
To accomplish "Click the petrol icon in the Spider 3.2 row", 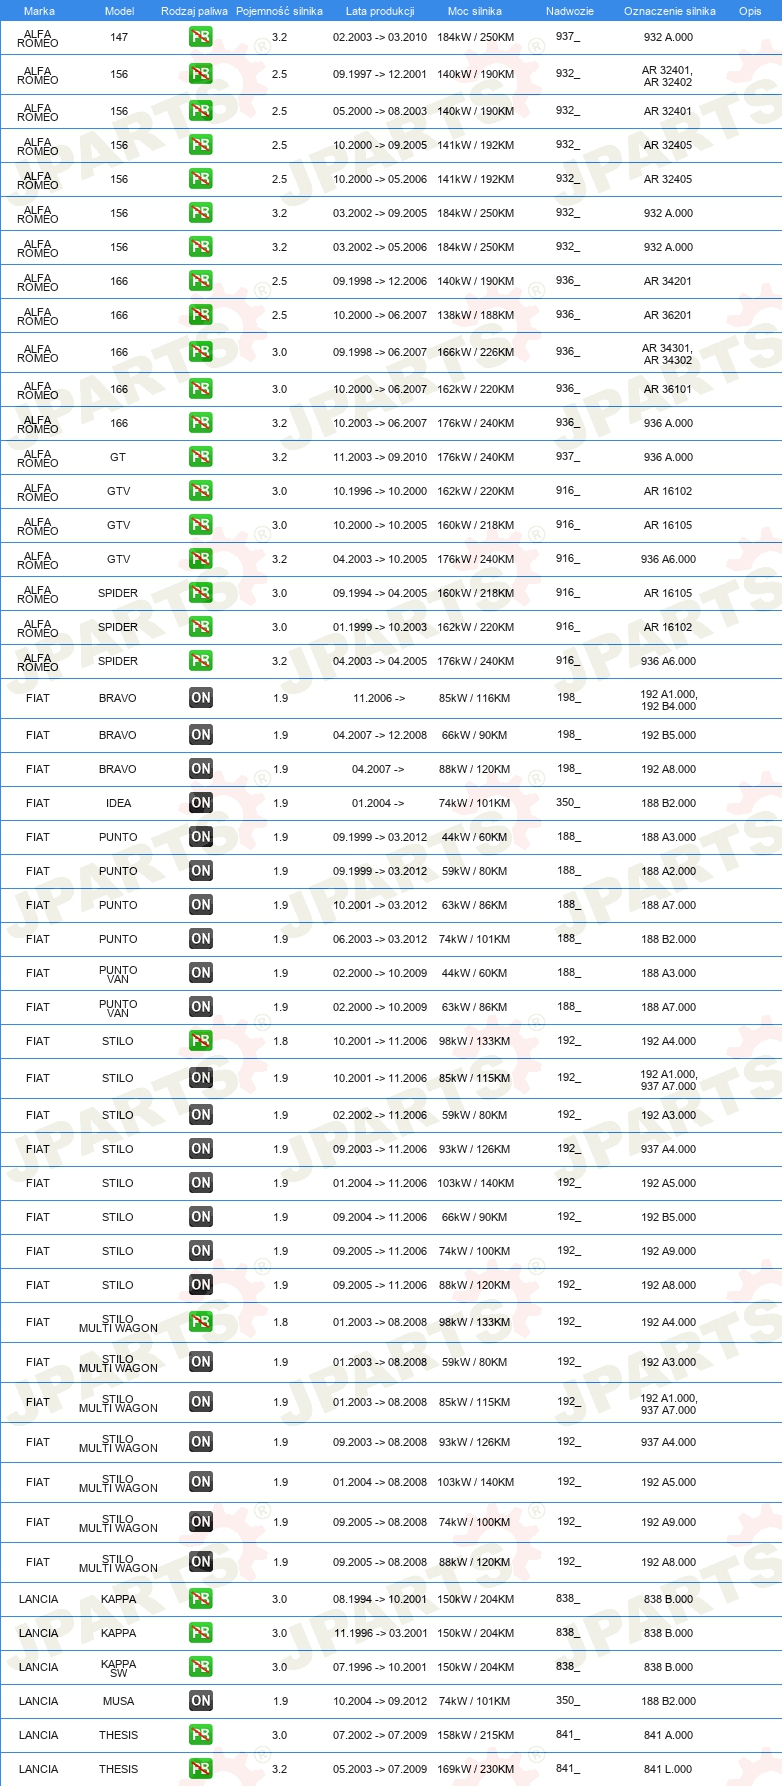I will click(x=201, y=661).
